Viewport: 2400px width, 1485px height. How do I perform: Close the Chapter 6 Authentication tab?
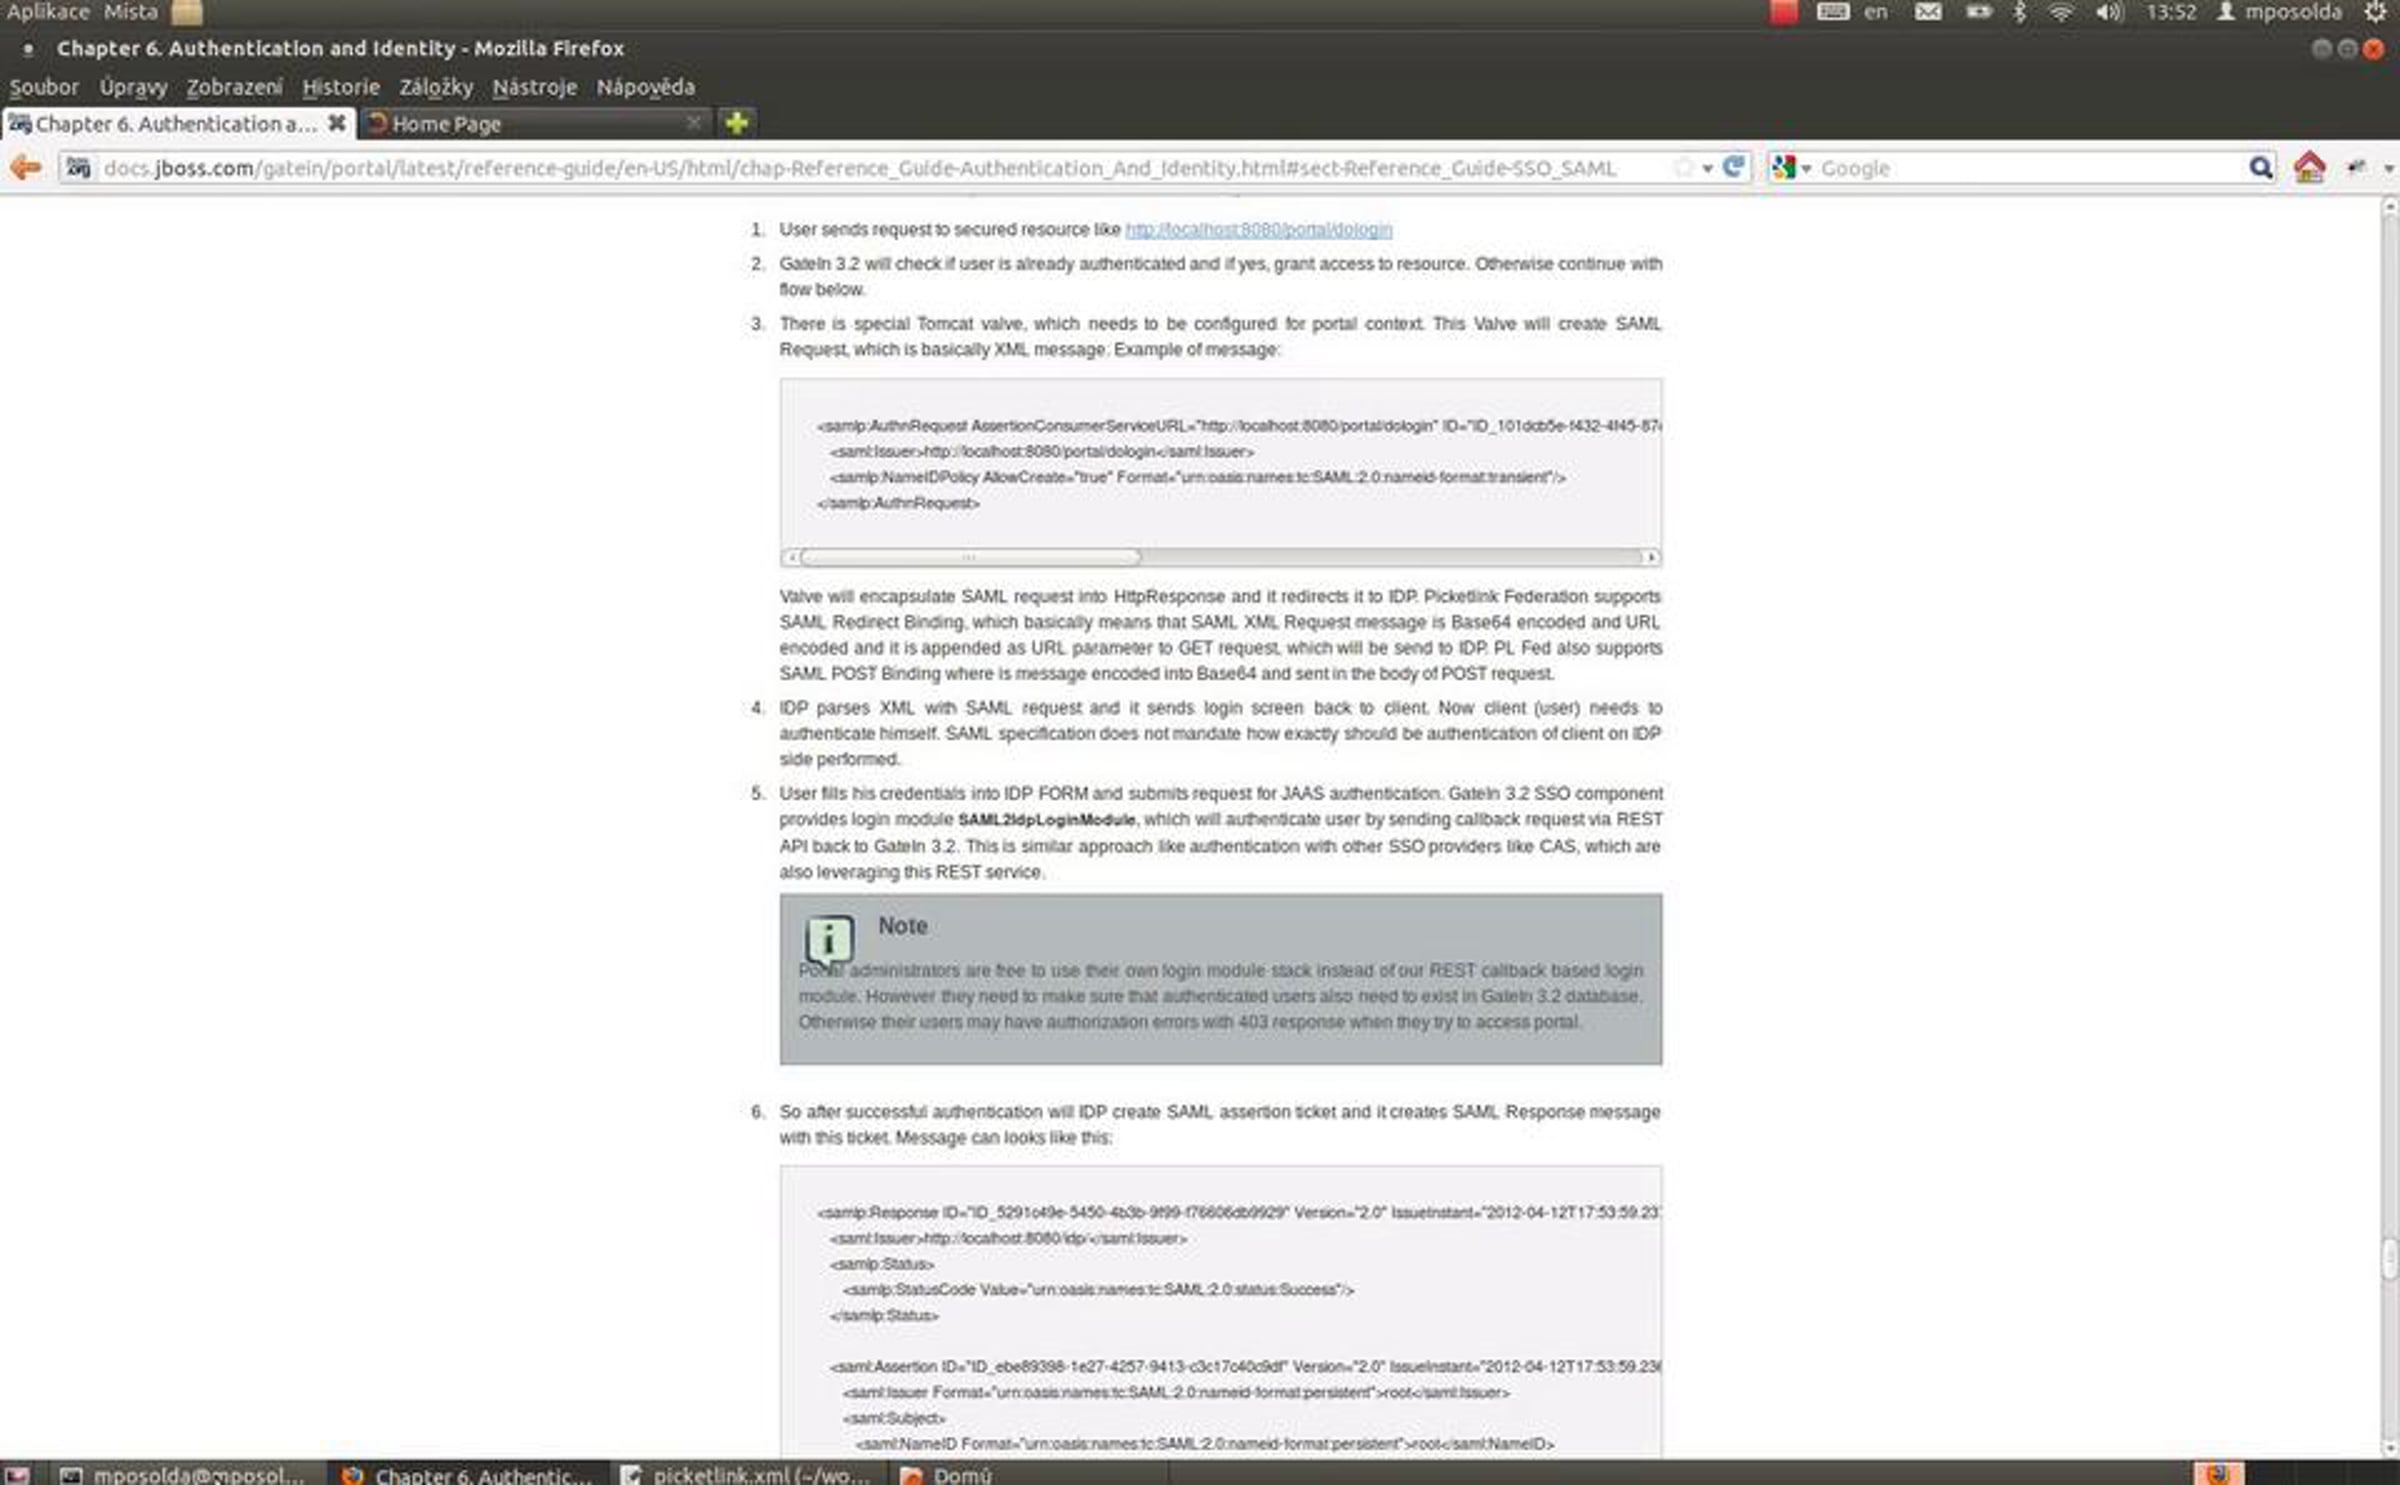click(337, 123)
